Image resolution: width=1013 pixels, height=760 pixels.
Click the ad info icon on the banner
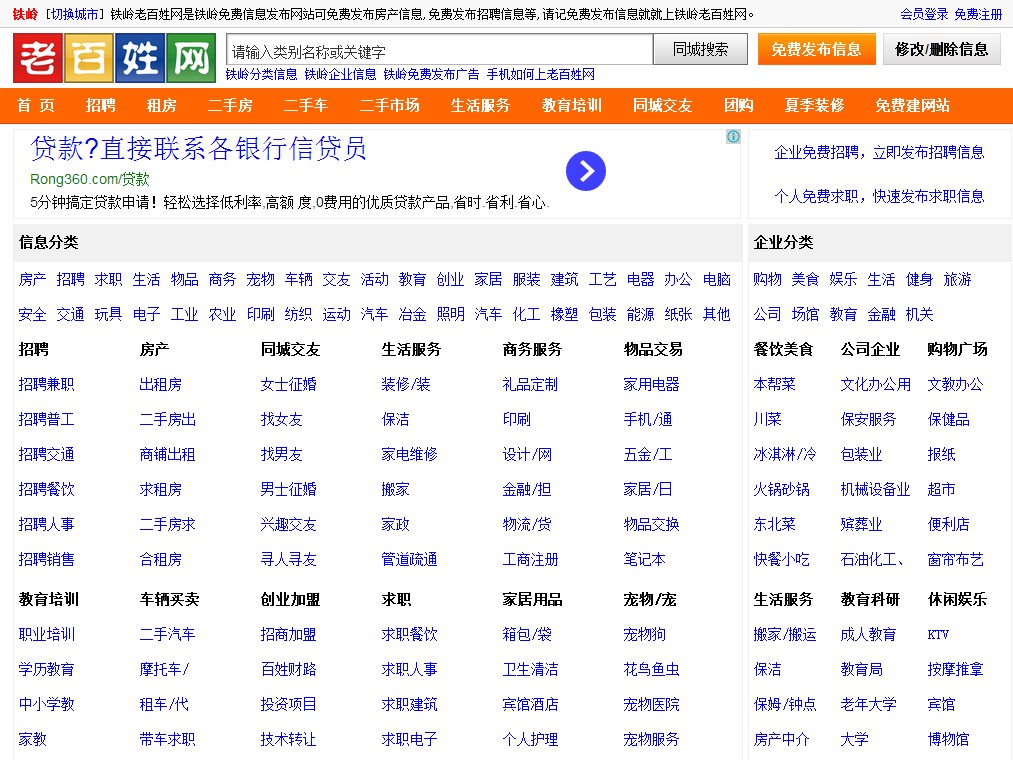(x=733, y=137)
